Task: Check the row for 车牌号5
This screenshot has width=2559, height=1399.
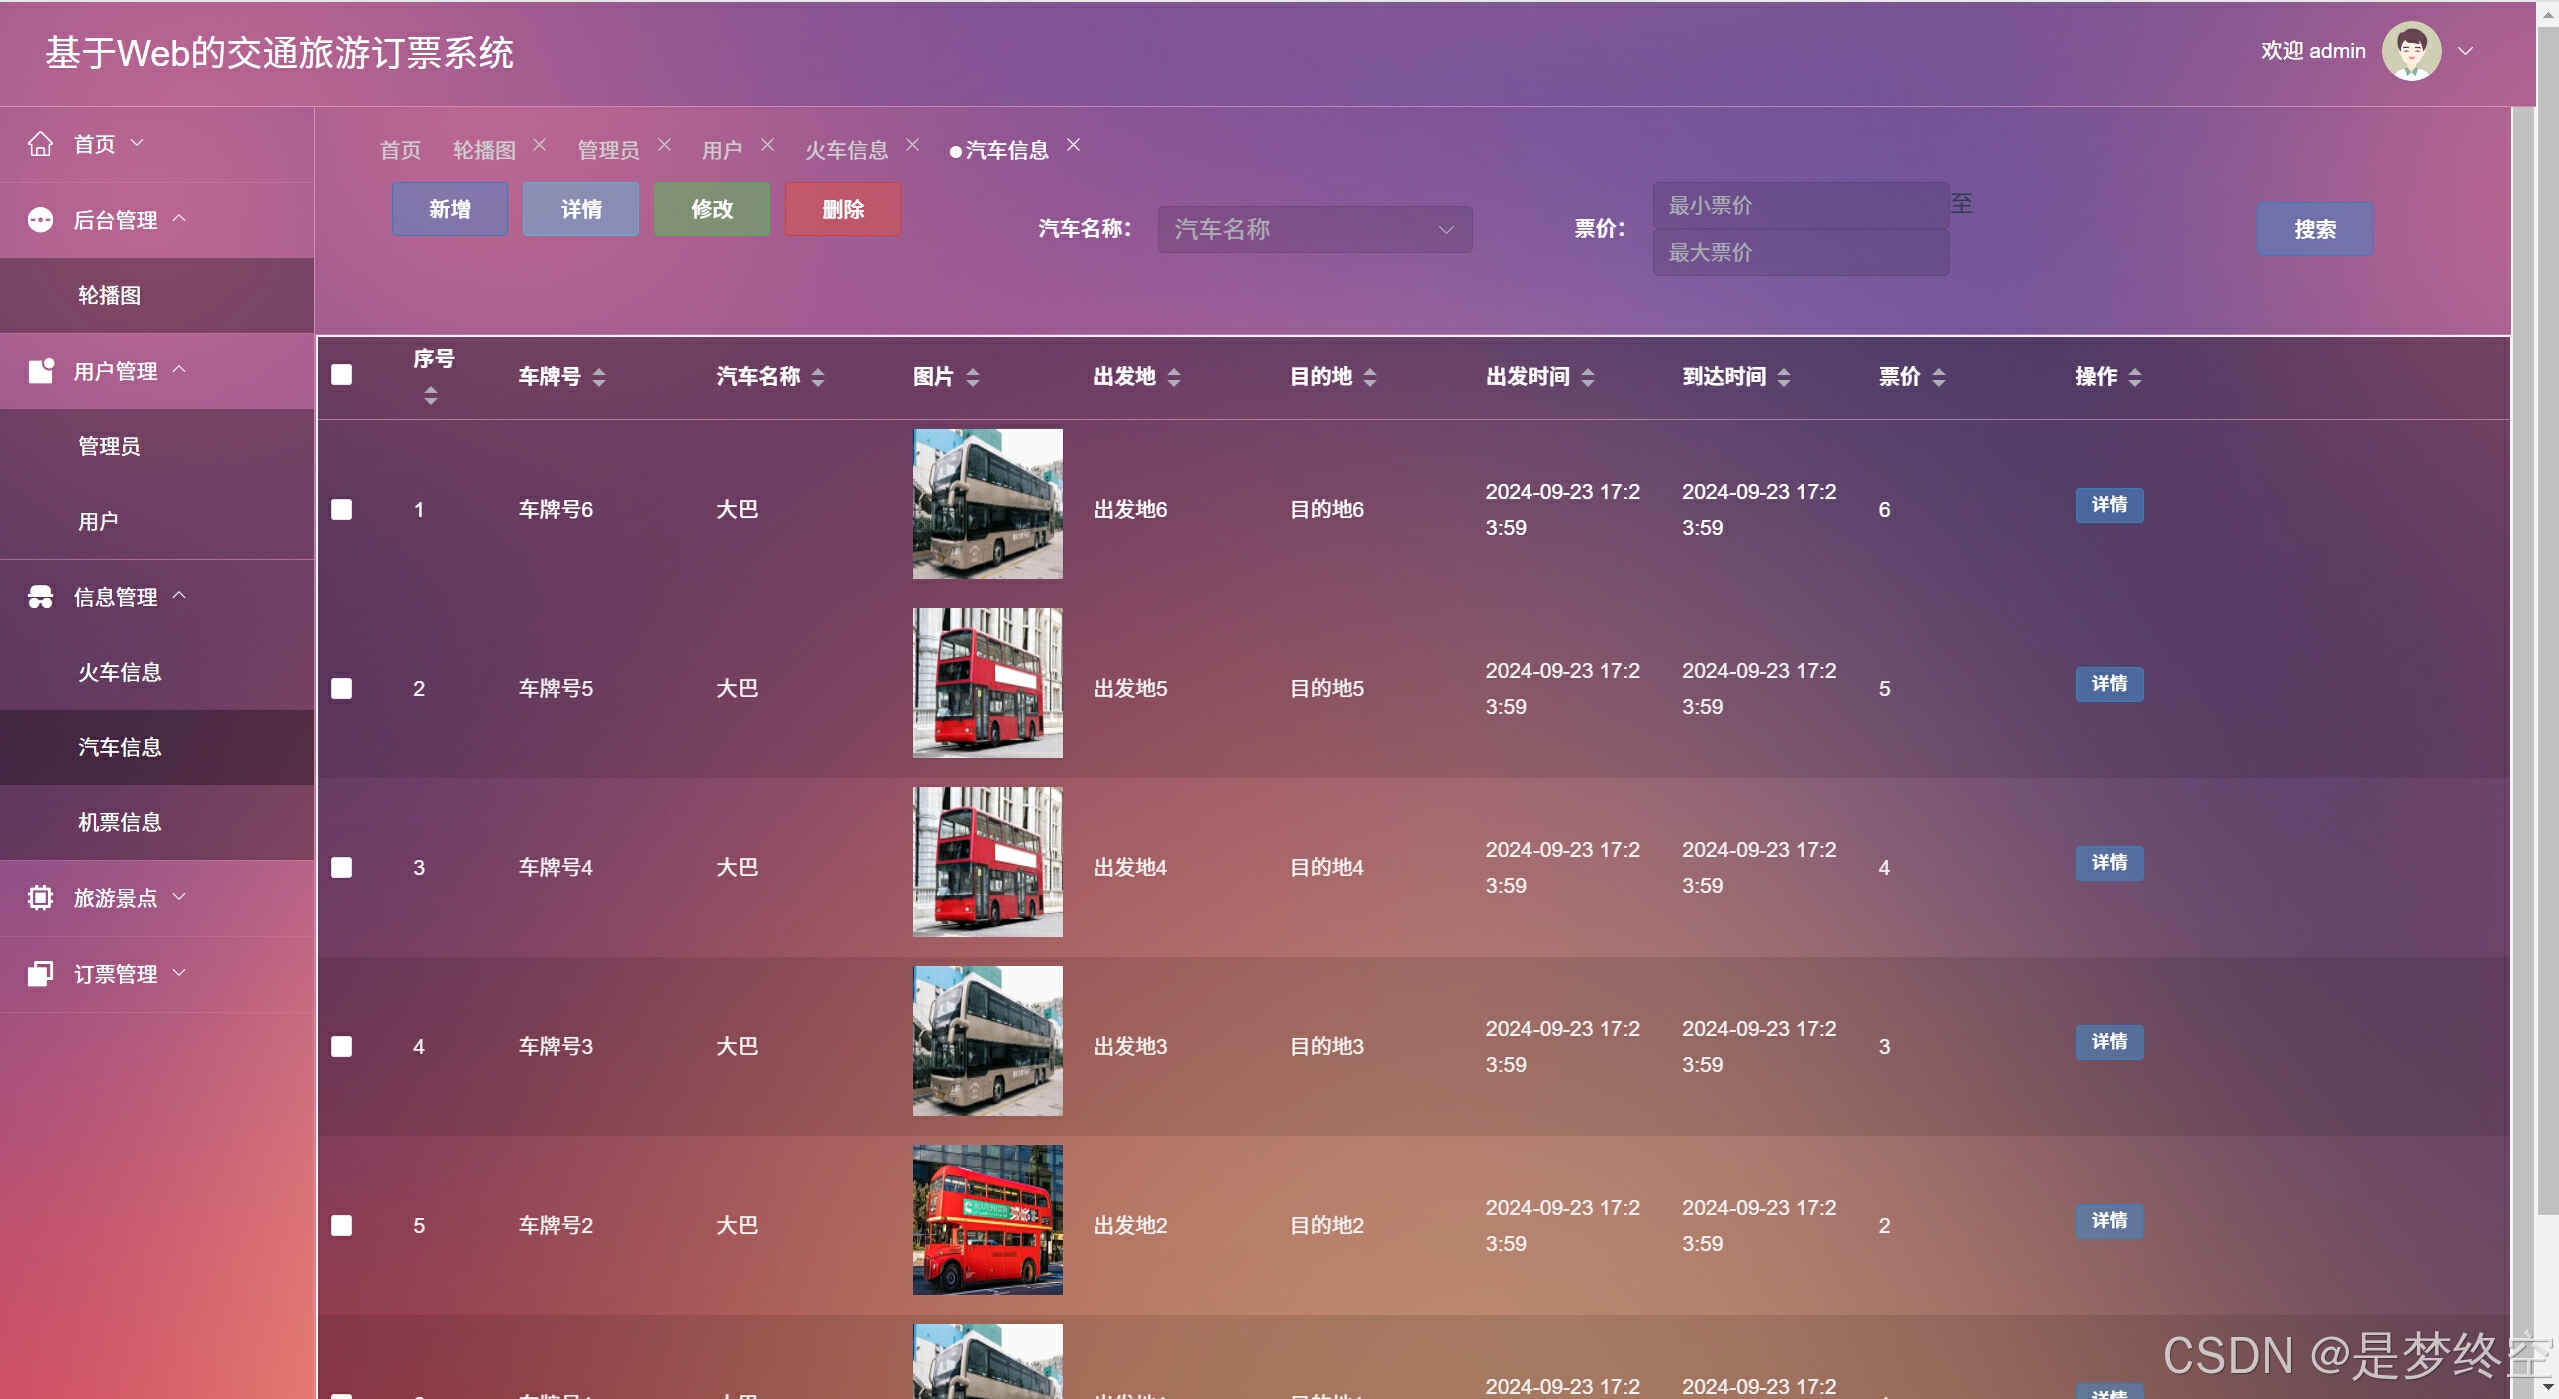Action: [342, 689]
